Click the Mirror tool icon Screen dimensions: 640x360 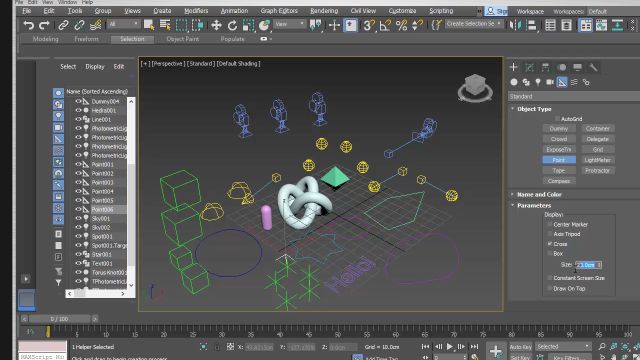515,25
